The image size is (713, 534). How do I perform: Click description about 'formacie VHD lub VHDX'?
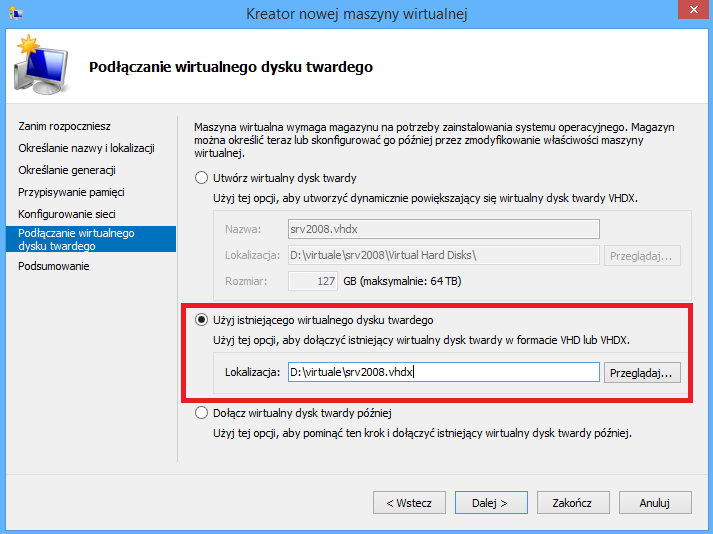422,340
